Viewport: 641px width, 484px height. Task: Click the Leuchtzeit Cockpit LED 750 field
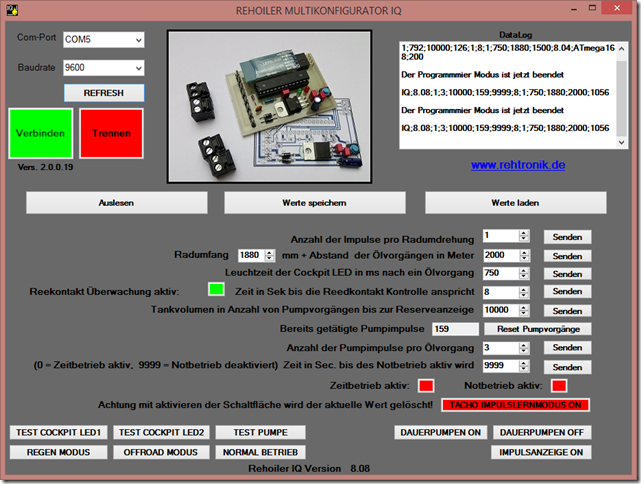click(501, 273)
